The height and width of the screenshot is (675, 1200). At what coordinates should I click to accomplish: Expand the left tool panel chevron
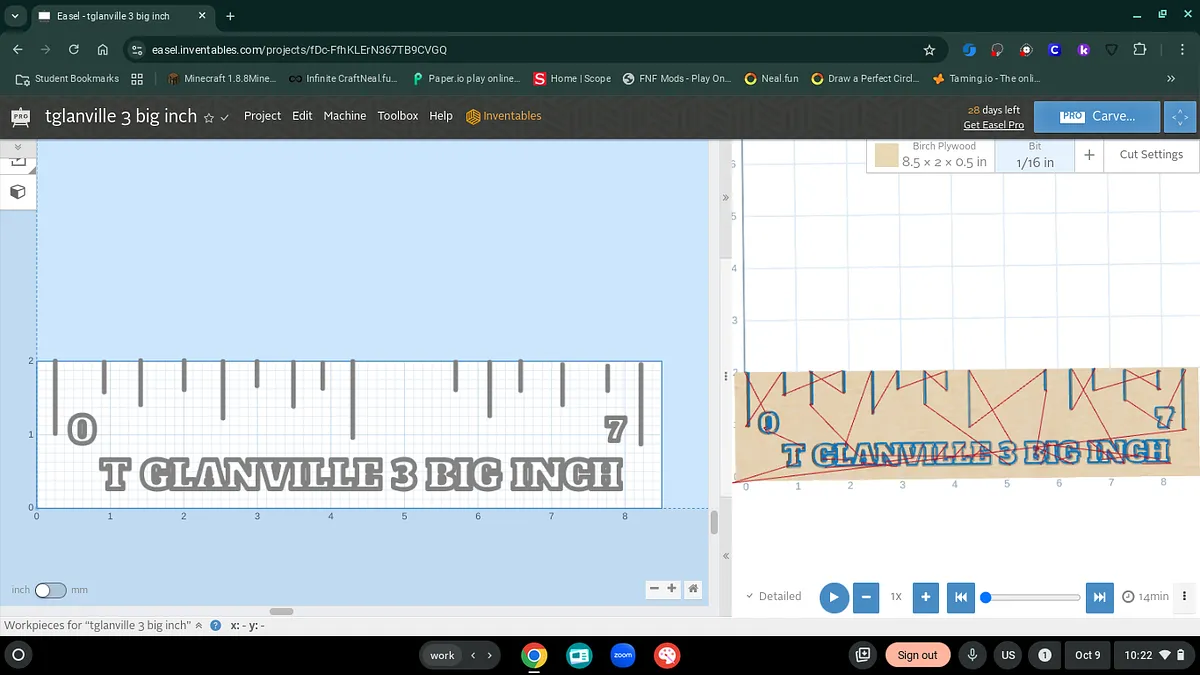(x=17, y=147)
